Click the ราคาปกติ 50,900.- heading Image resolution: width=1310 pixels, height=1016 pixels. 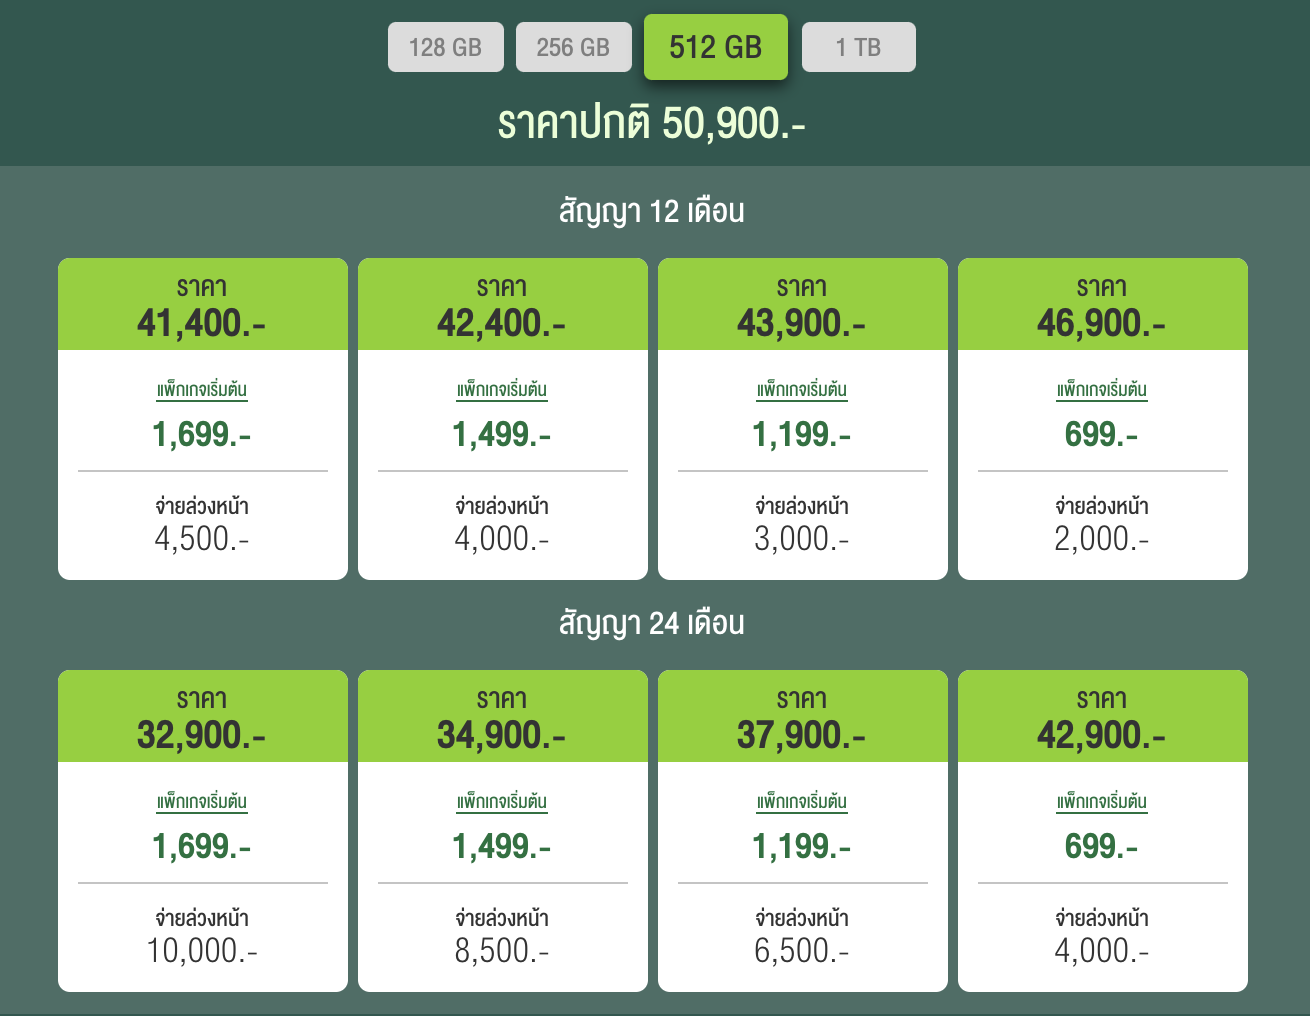coord(652,123)
